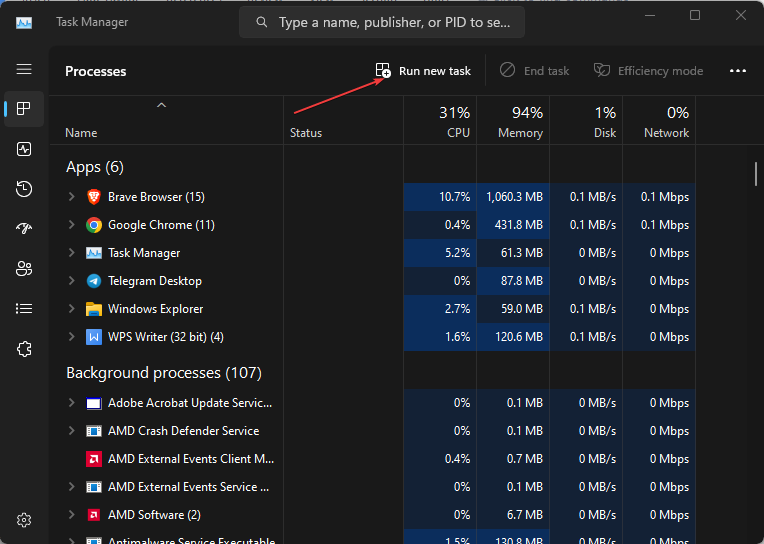764x544 pixels.
Task: Open Task Manager settings gear
Action: (24, 520)
